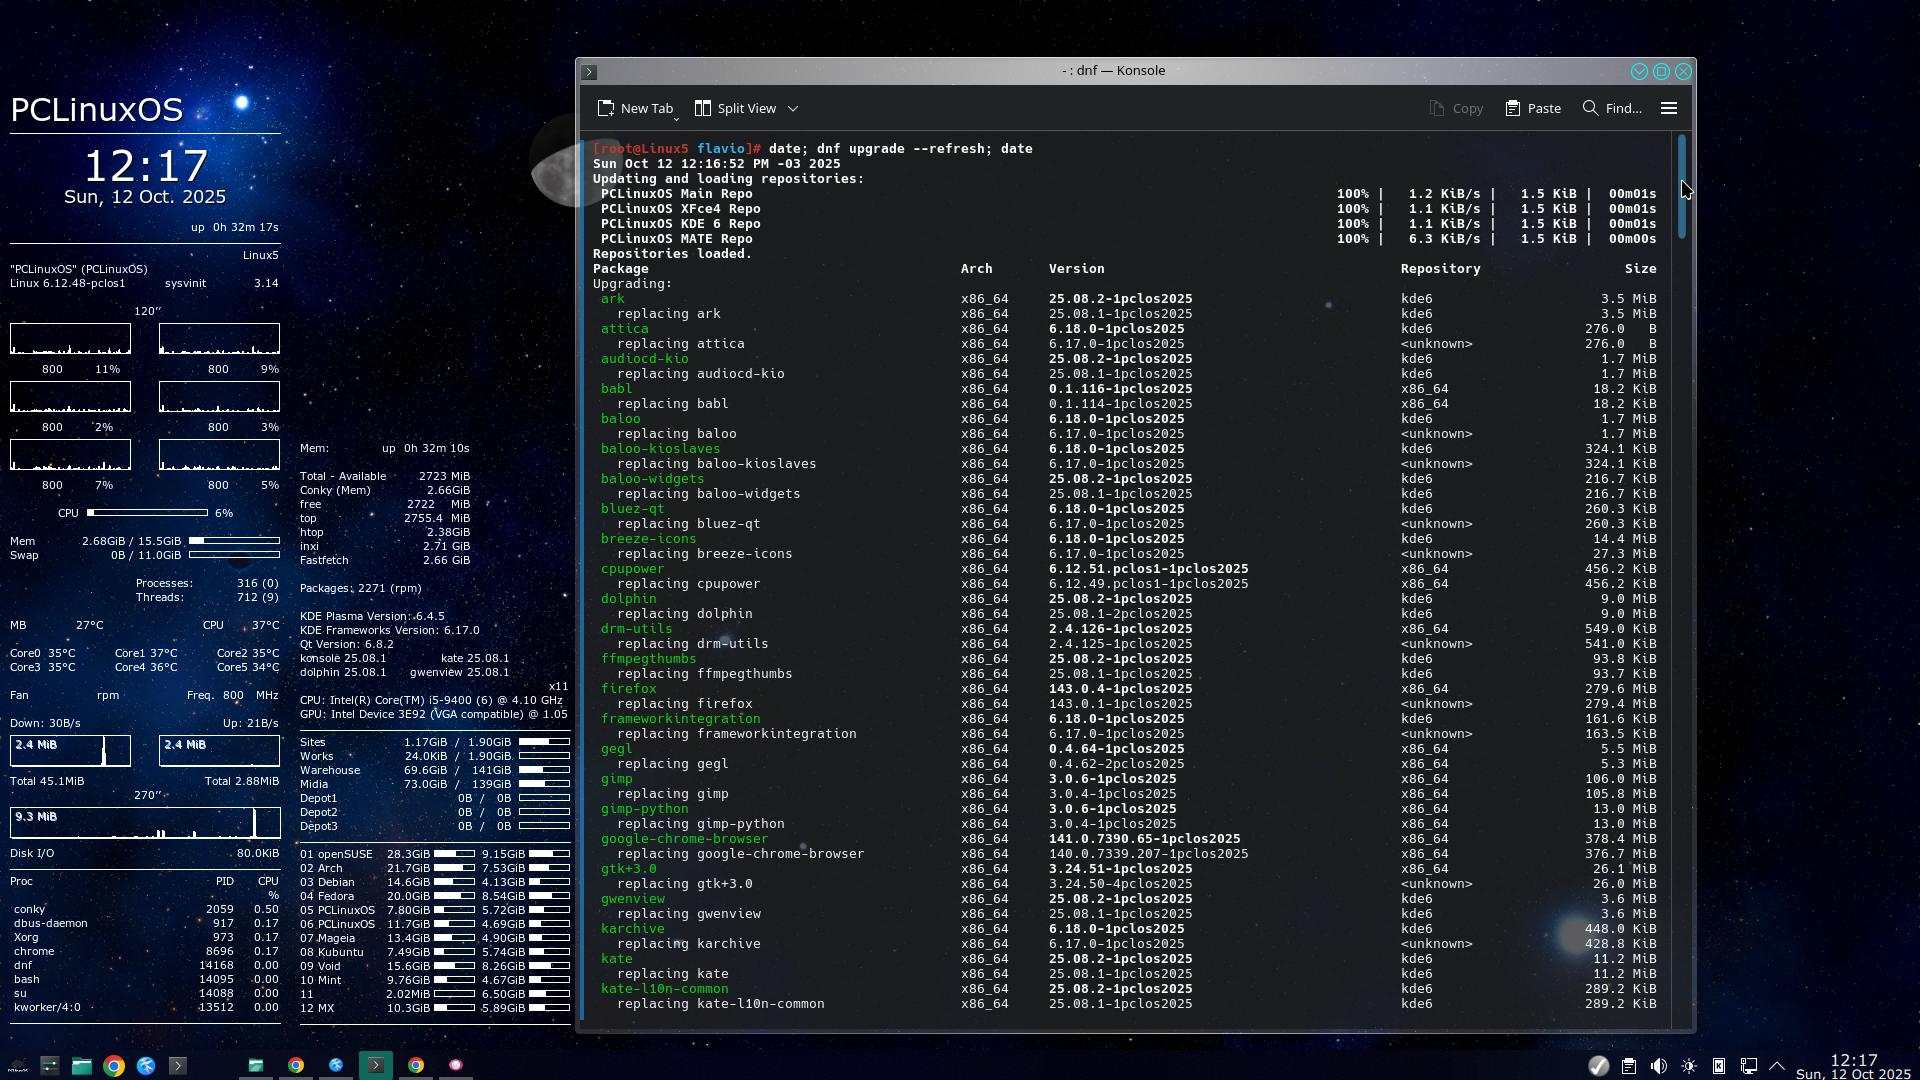Paste clipboard into the terminal
This screenshot has width=1920, height=1080.
click(x=1533, y=108)
